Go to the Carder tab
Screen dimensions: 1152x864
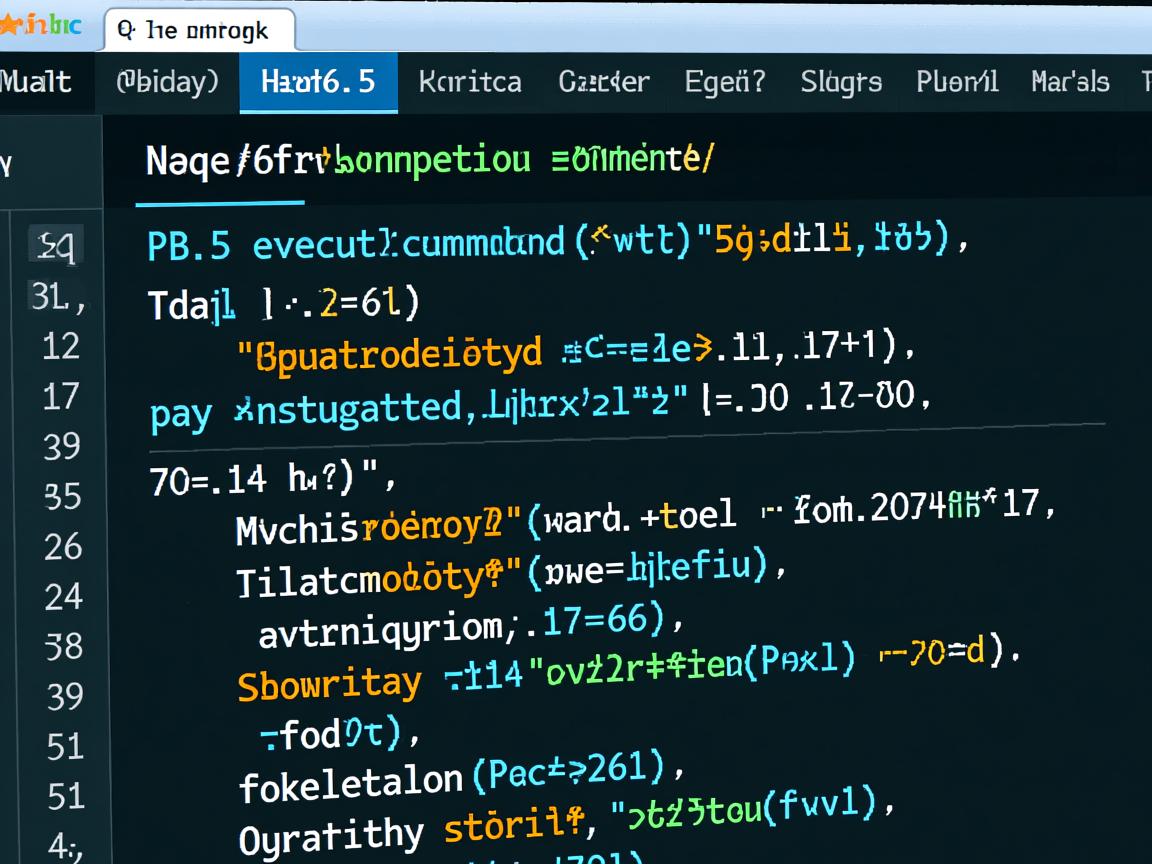[x=604, y=82]
